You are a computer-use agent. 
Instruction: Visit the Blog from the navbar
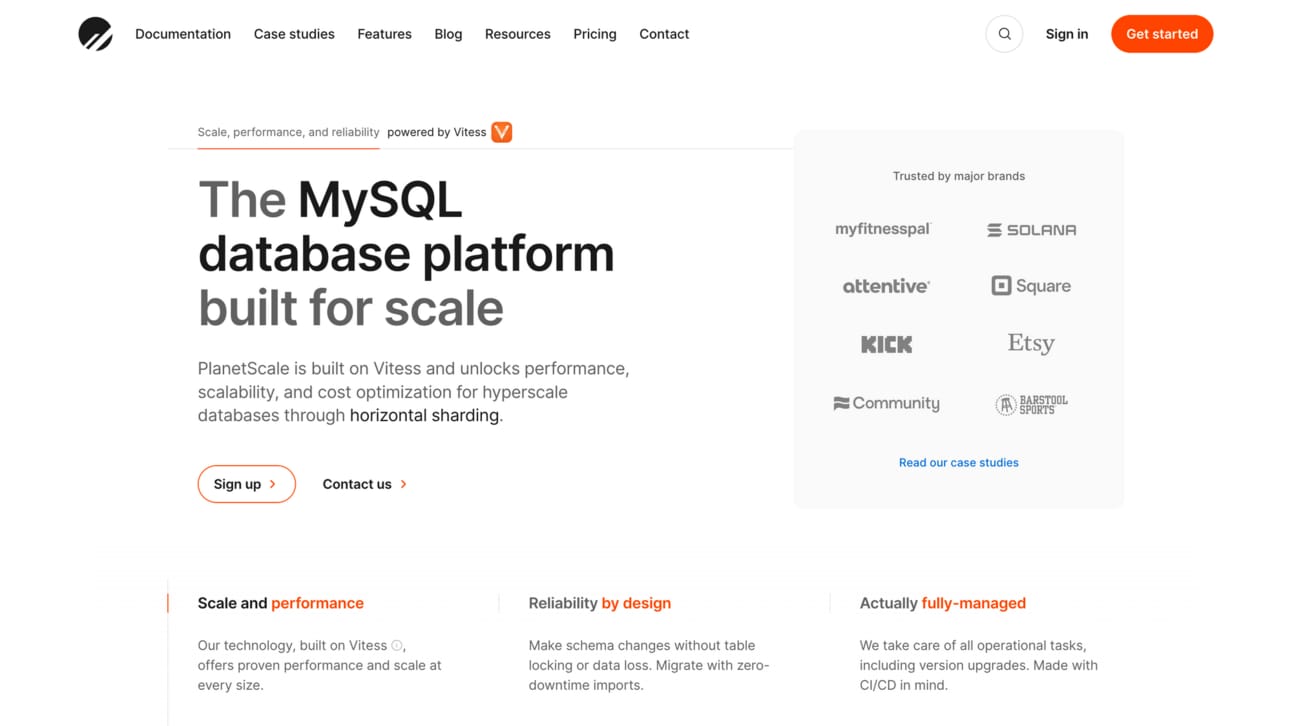448,34
